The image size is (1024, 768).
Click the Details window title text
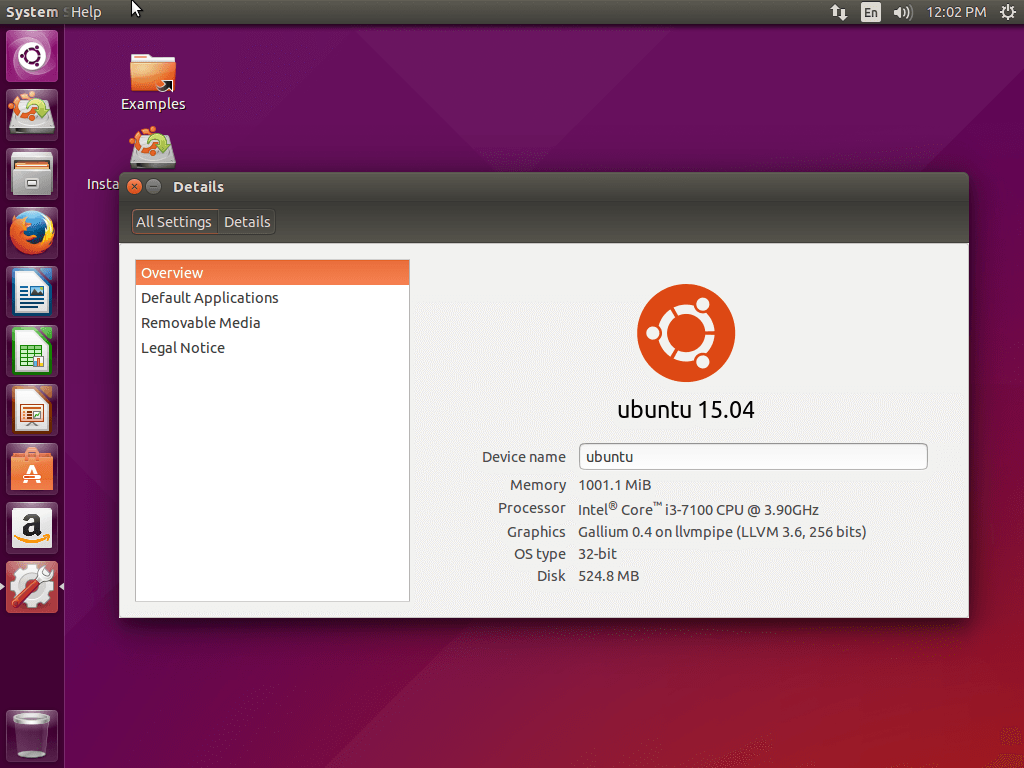coord(199,187)
